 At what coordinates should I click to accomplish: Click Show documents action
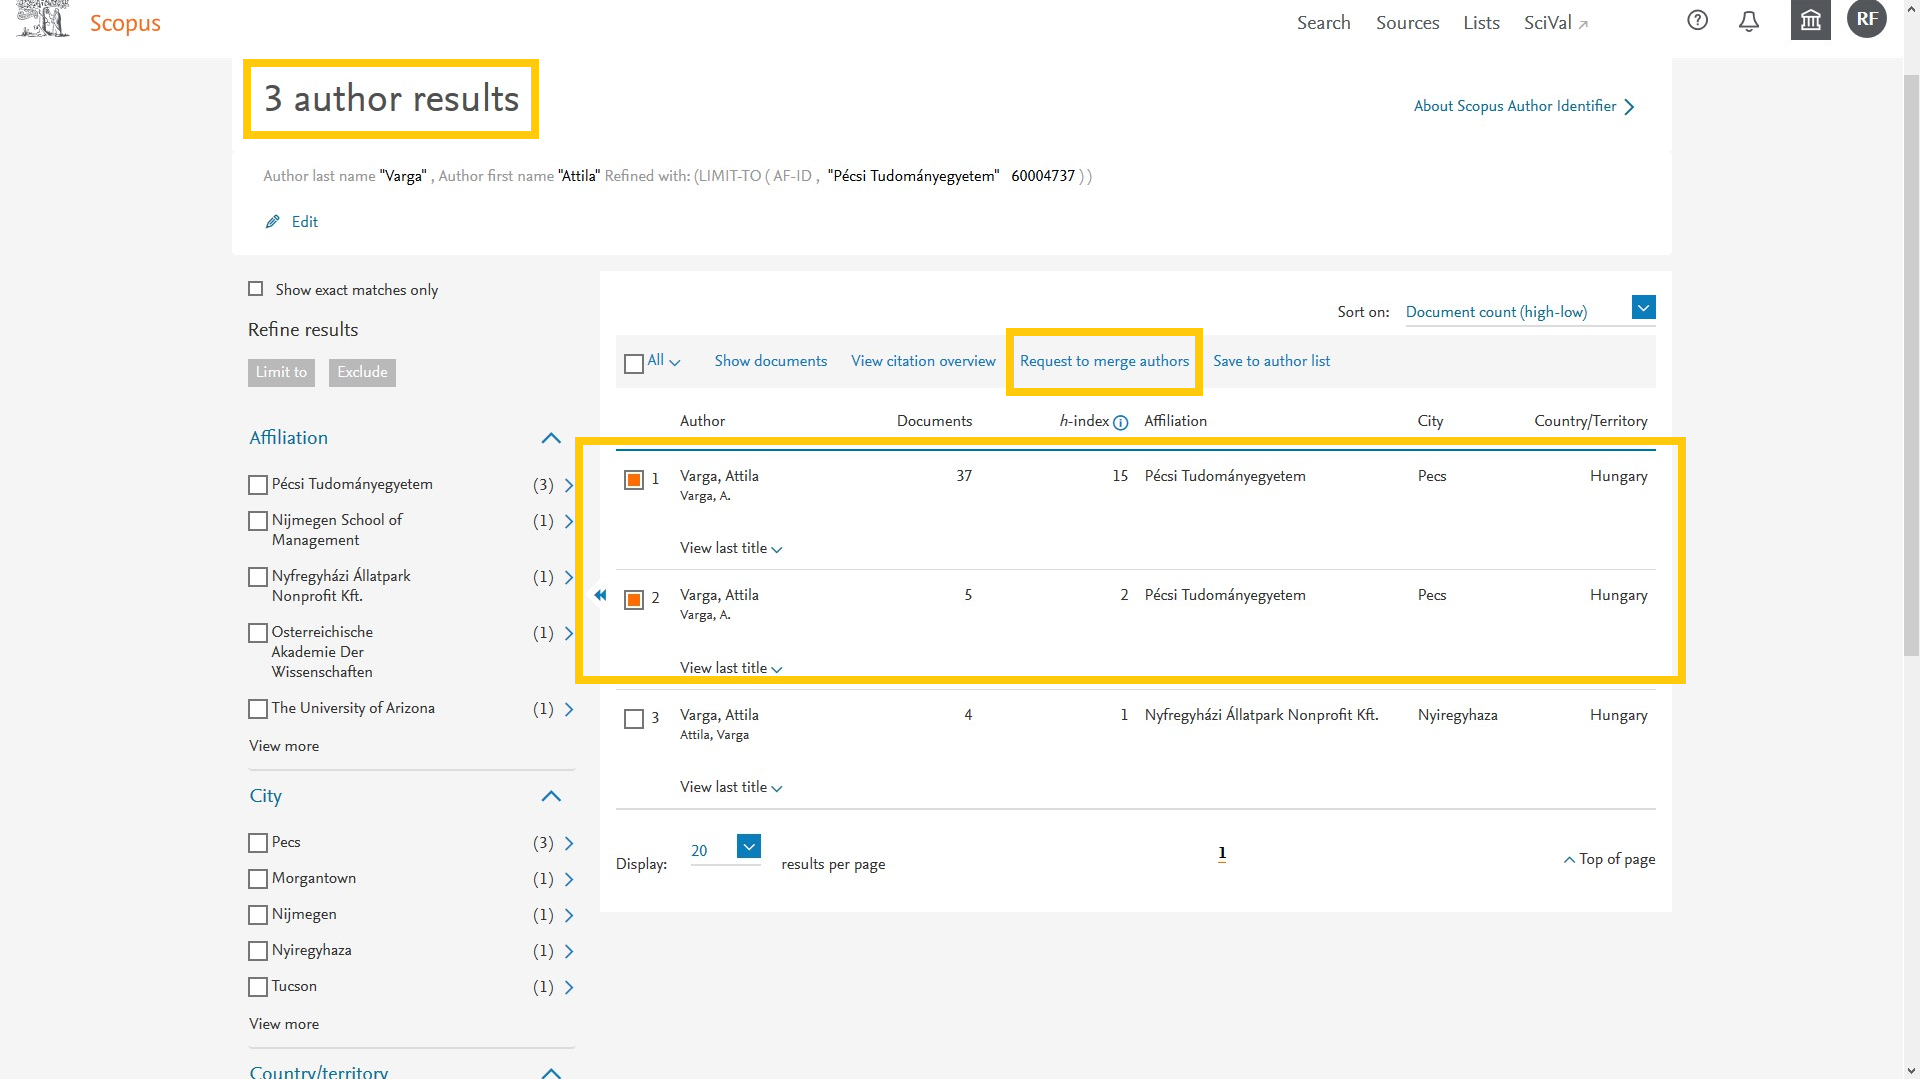click(x=770, y=361)
